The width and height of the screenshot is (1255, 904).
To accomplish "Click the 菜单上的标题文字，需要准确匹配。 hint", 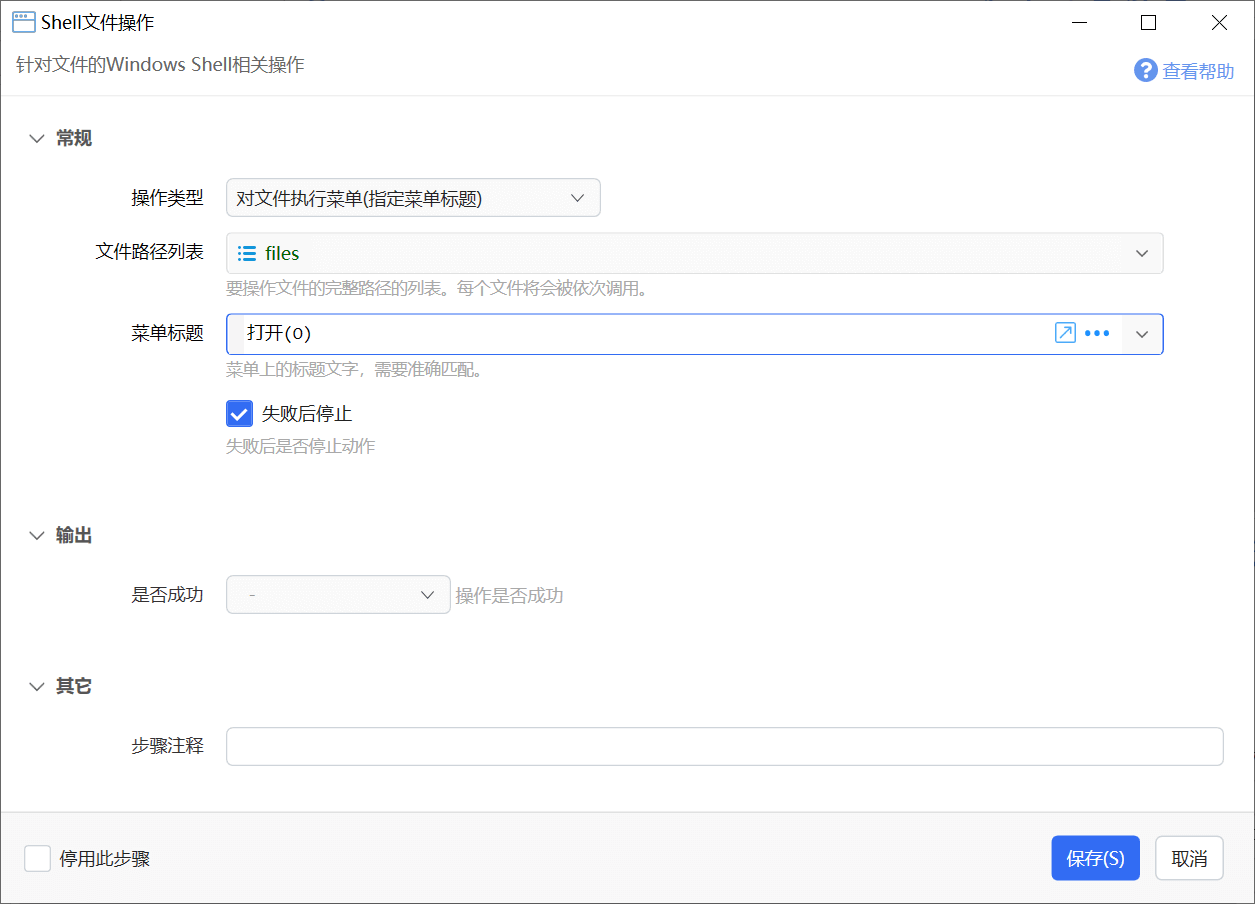I will click(355, 369).
